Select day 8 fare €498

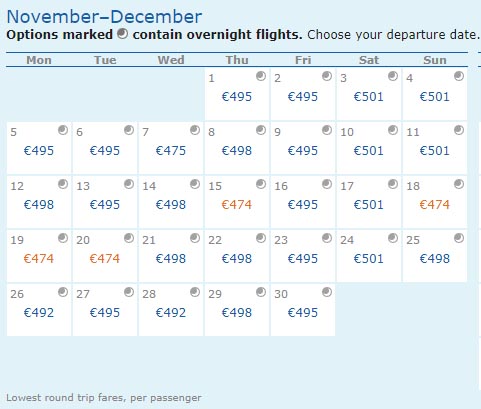pos(237,151)
